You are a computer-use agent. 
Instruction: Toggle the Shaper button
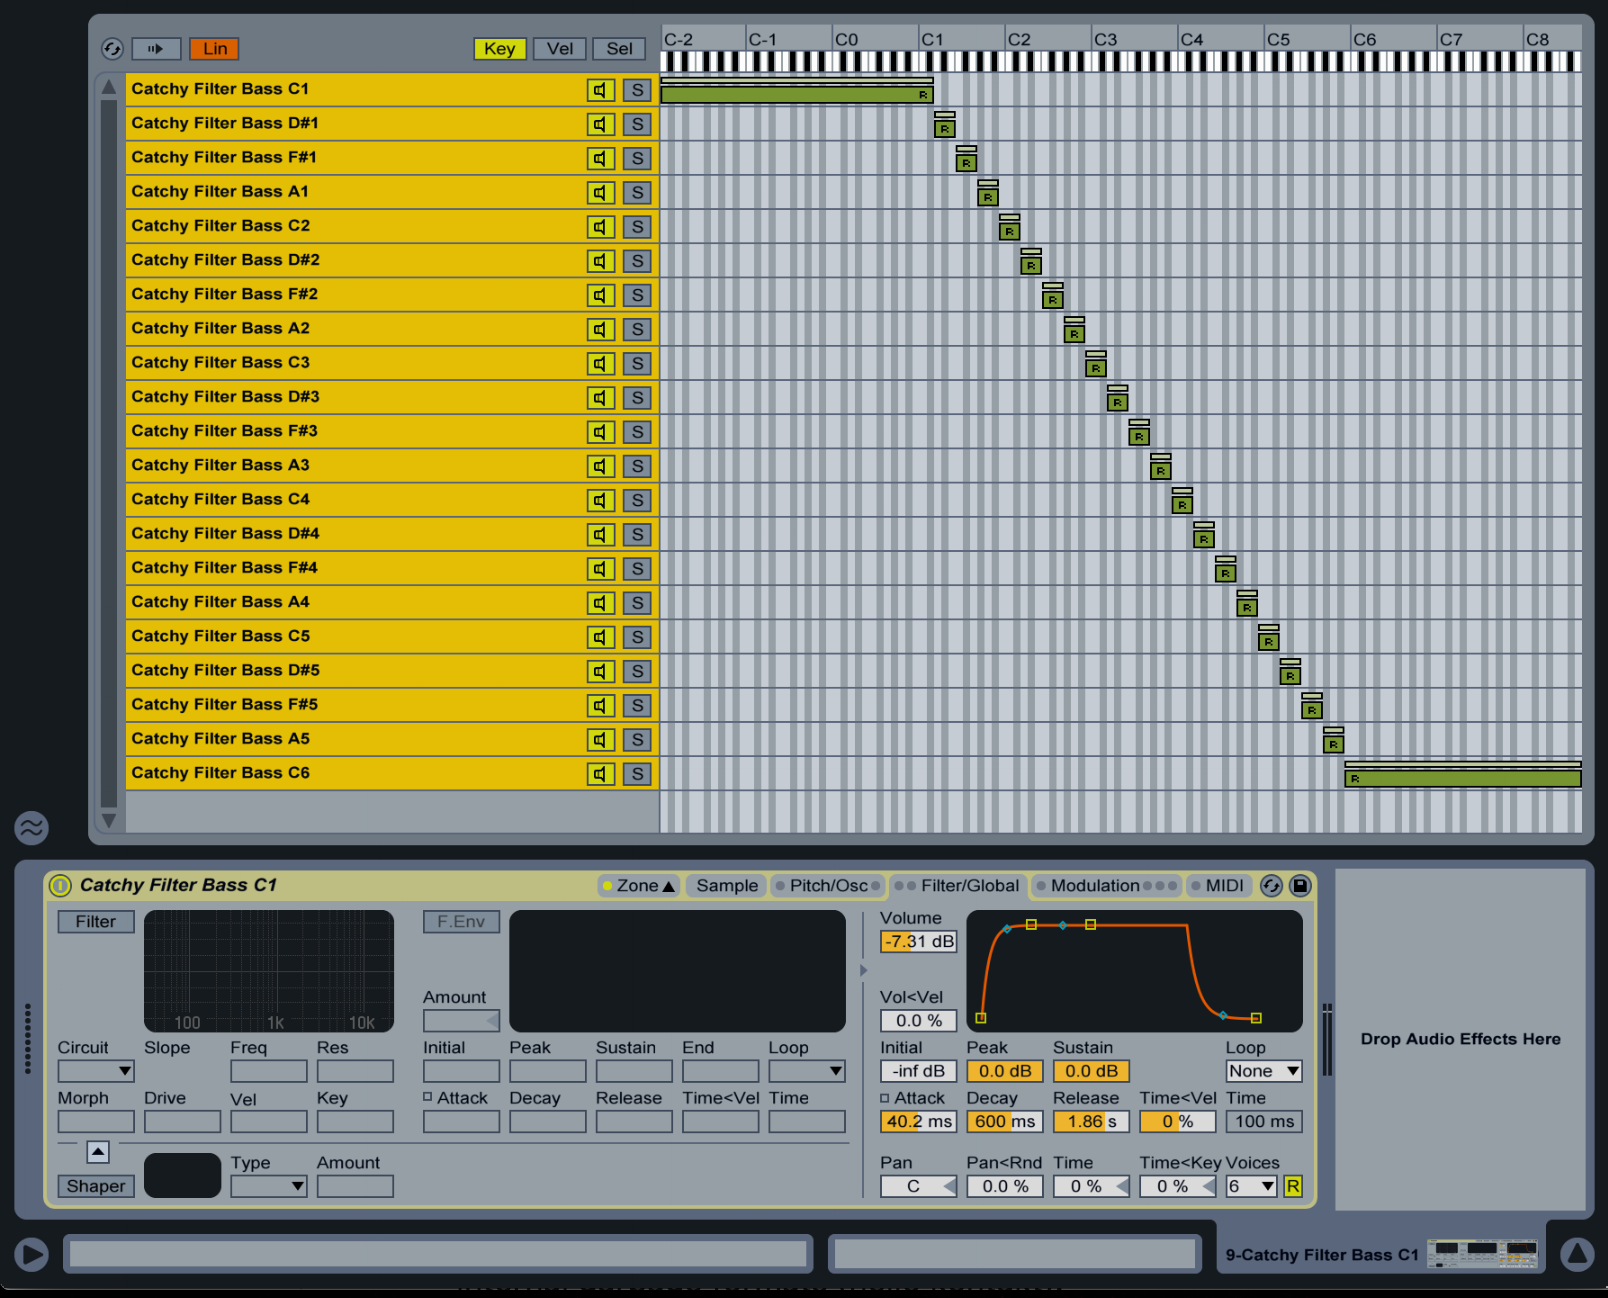point(96,1186)
